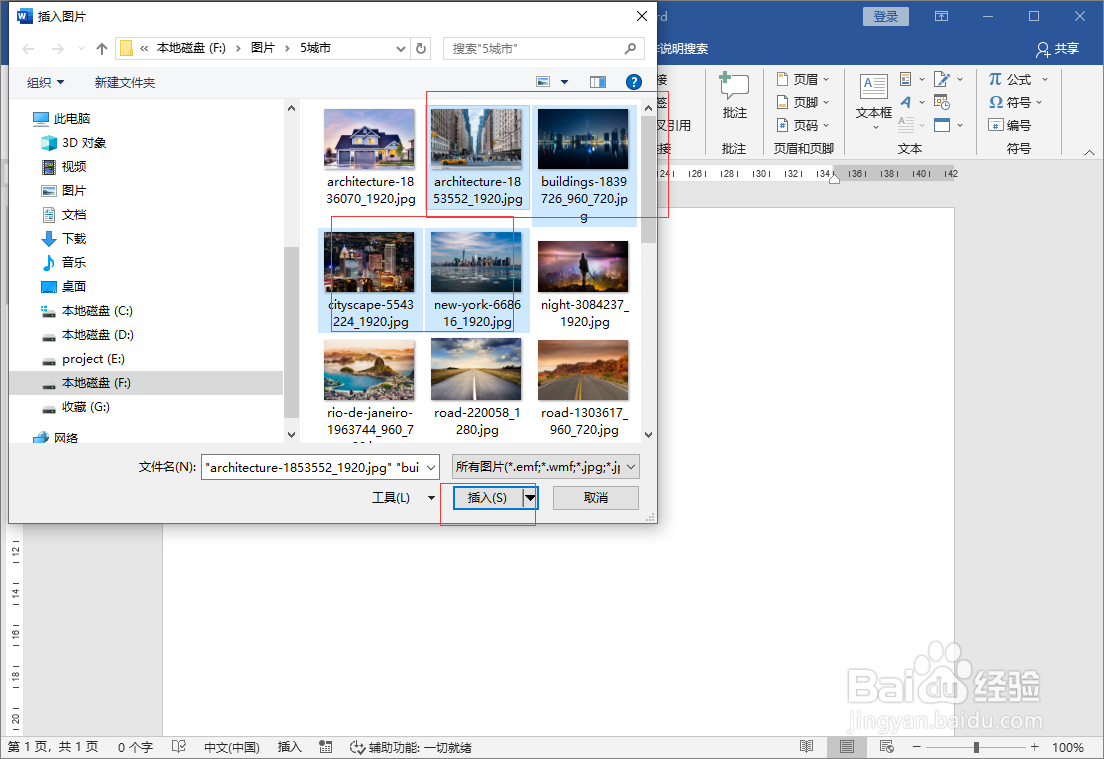The height and width of the screenshot is (759, 1104).
Task: Click the 搜索"5城市" search field
Action: pos(535,48)
